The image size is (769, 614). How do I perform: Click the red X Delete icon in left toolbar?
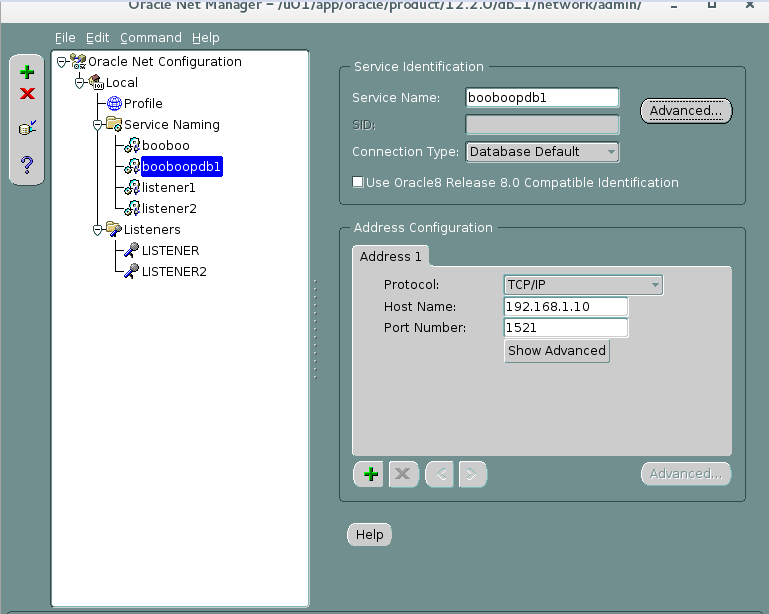27,94
